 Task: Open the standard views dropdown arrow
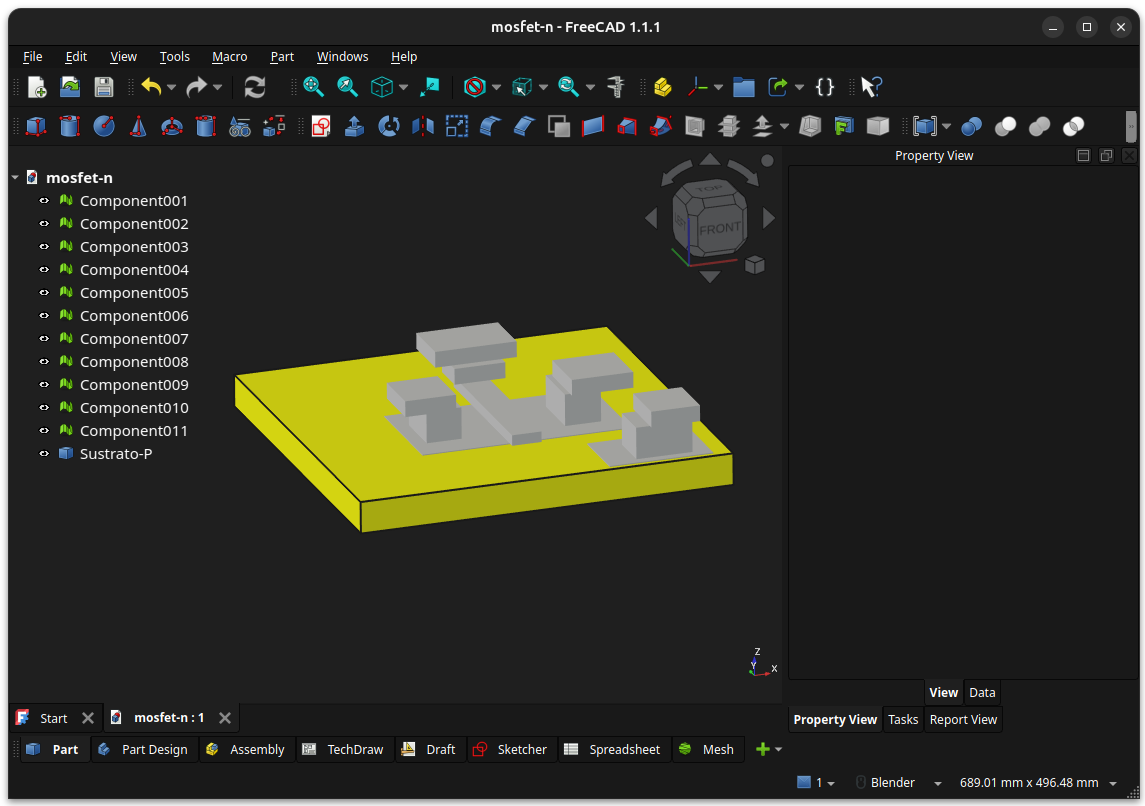pyautogui.click(x=403, y=88)
